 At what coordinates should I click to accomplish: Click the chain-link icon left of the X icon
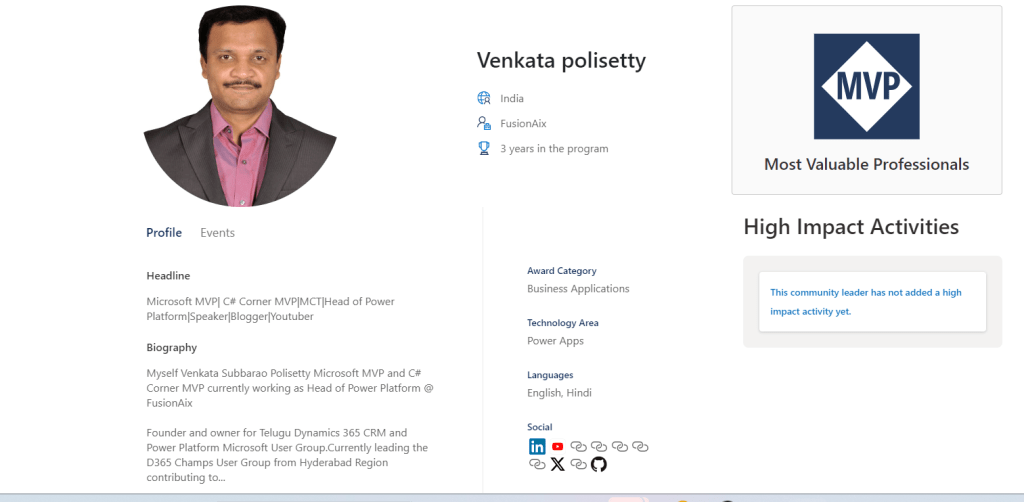(x=537, y=464)
